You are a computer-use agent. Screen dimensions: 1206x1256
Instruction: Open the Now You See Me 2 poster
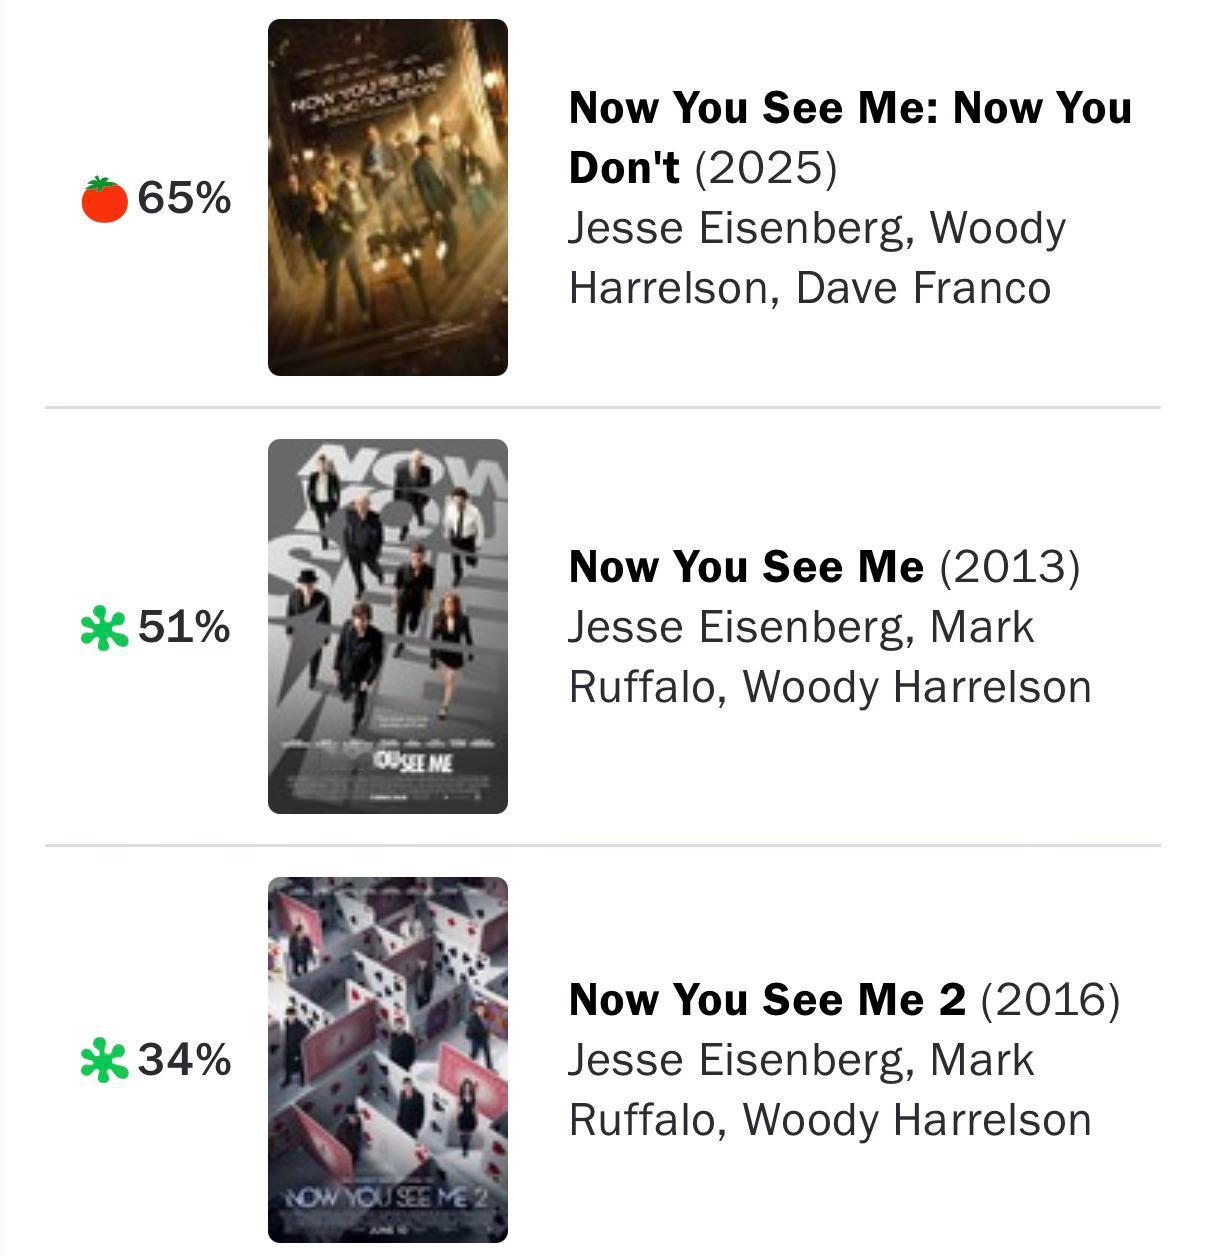[388, 1060]
